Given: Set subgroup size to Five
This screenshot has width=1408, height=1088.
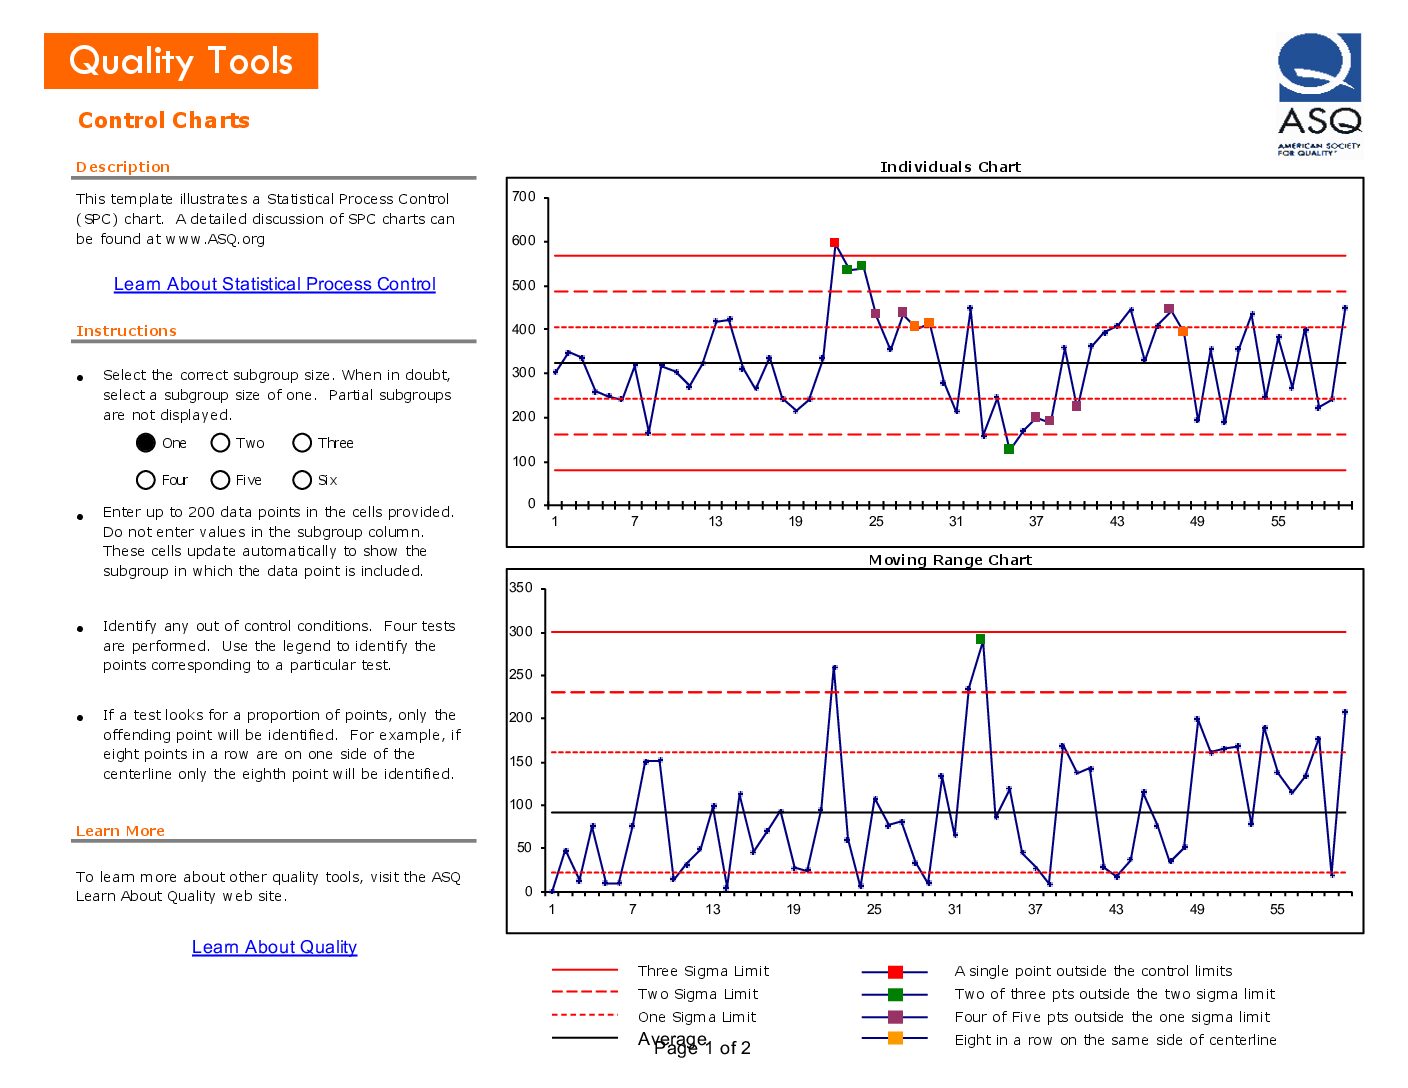Looking at the screenshot, I should pyautogui.click(x=221, y=480).
